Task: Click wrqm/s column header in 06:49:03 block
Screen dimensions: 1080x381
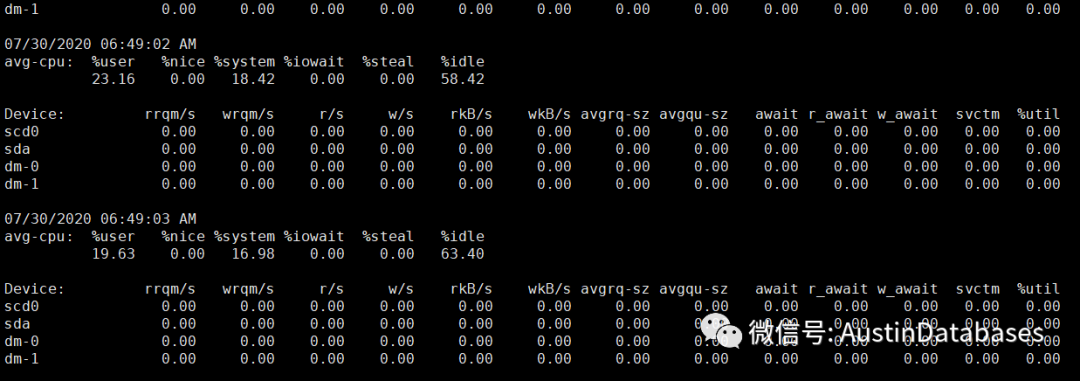Action: [249, 289]
